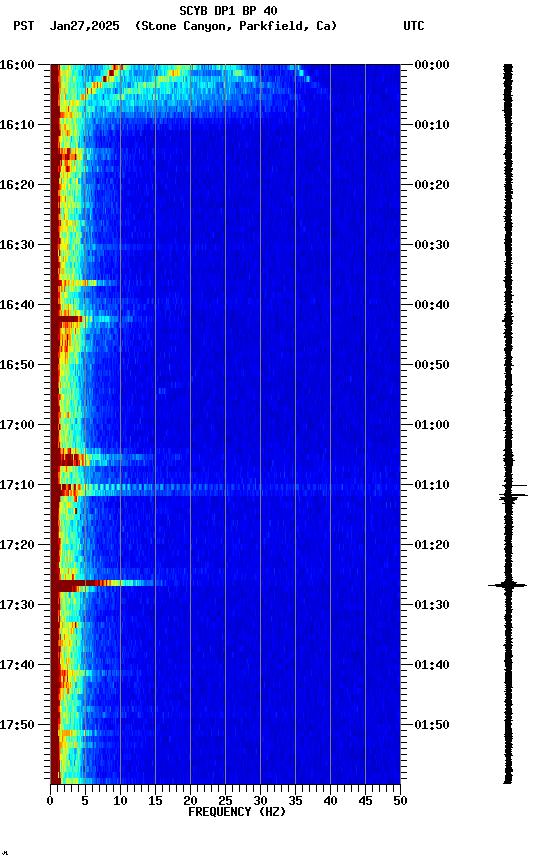Select the 16:50 PST time label
Image resolution: width=552 pixels, height=864 pixels.
click(x=17, y=365)
